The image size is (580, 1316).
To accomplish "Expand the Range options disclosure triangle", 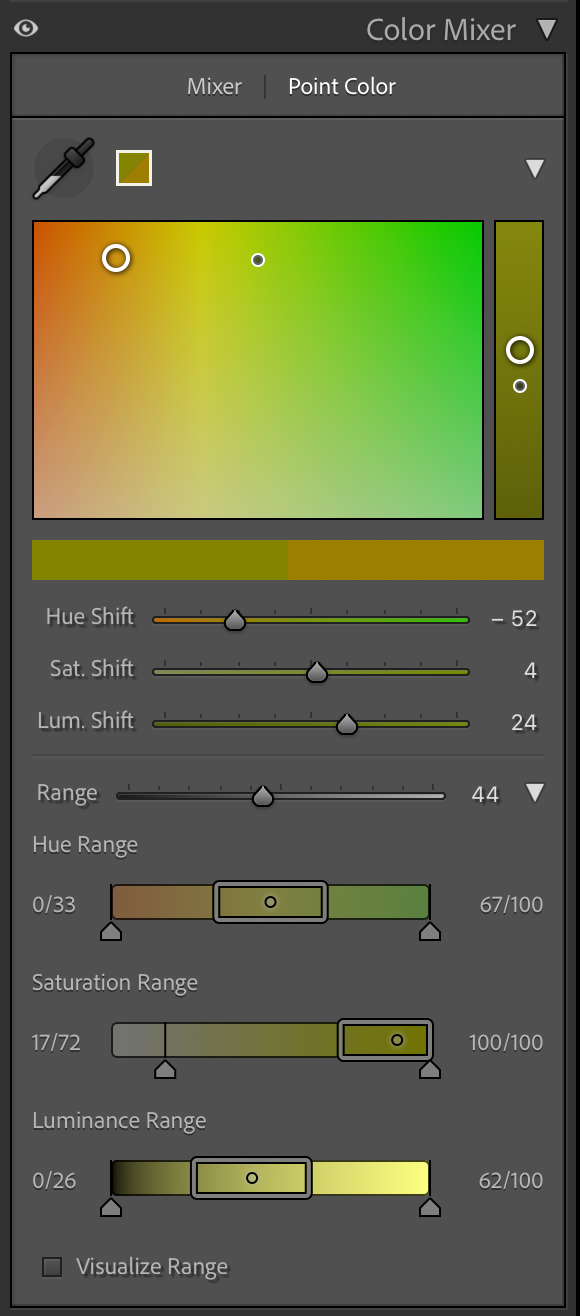I will coord(535,792).
